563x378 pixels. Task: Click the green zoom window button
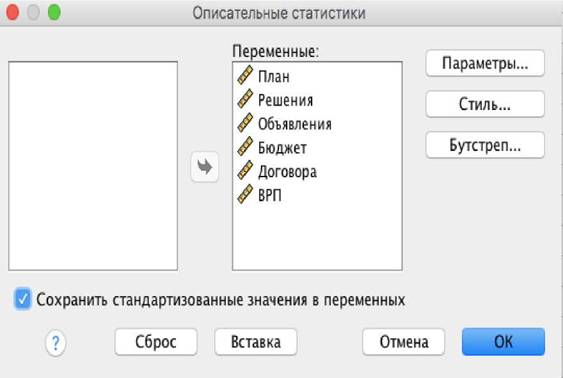(54, 12)
